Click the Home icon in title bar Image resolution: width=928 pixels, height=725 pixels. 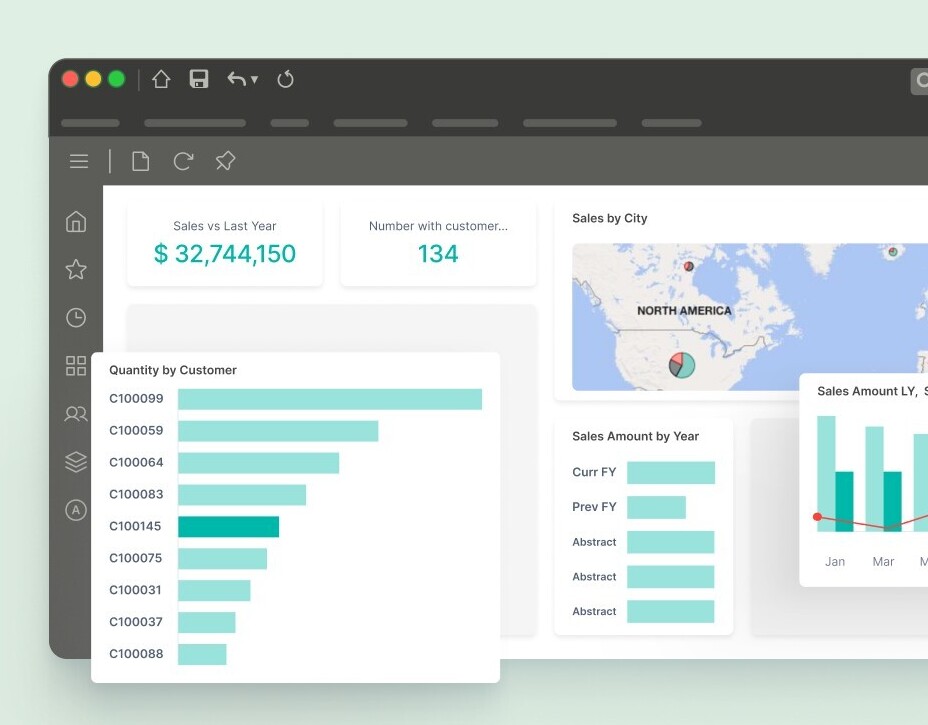click(161, 80)
